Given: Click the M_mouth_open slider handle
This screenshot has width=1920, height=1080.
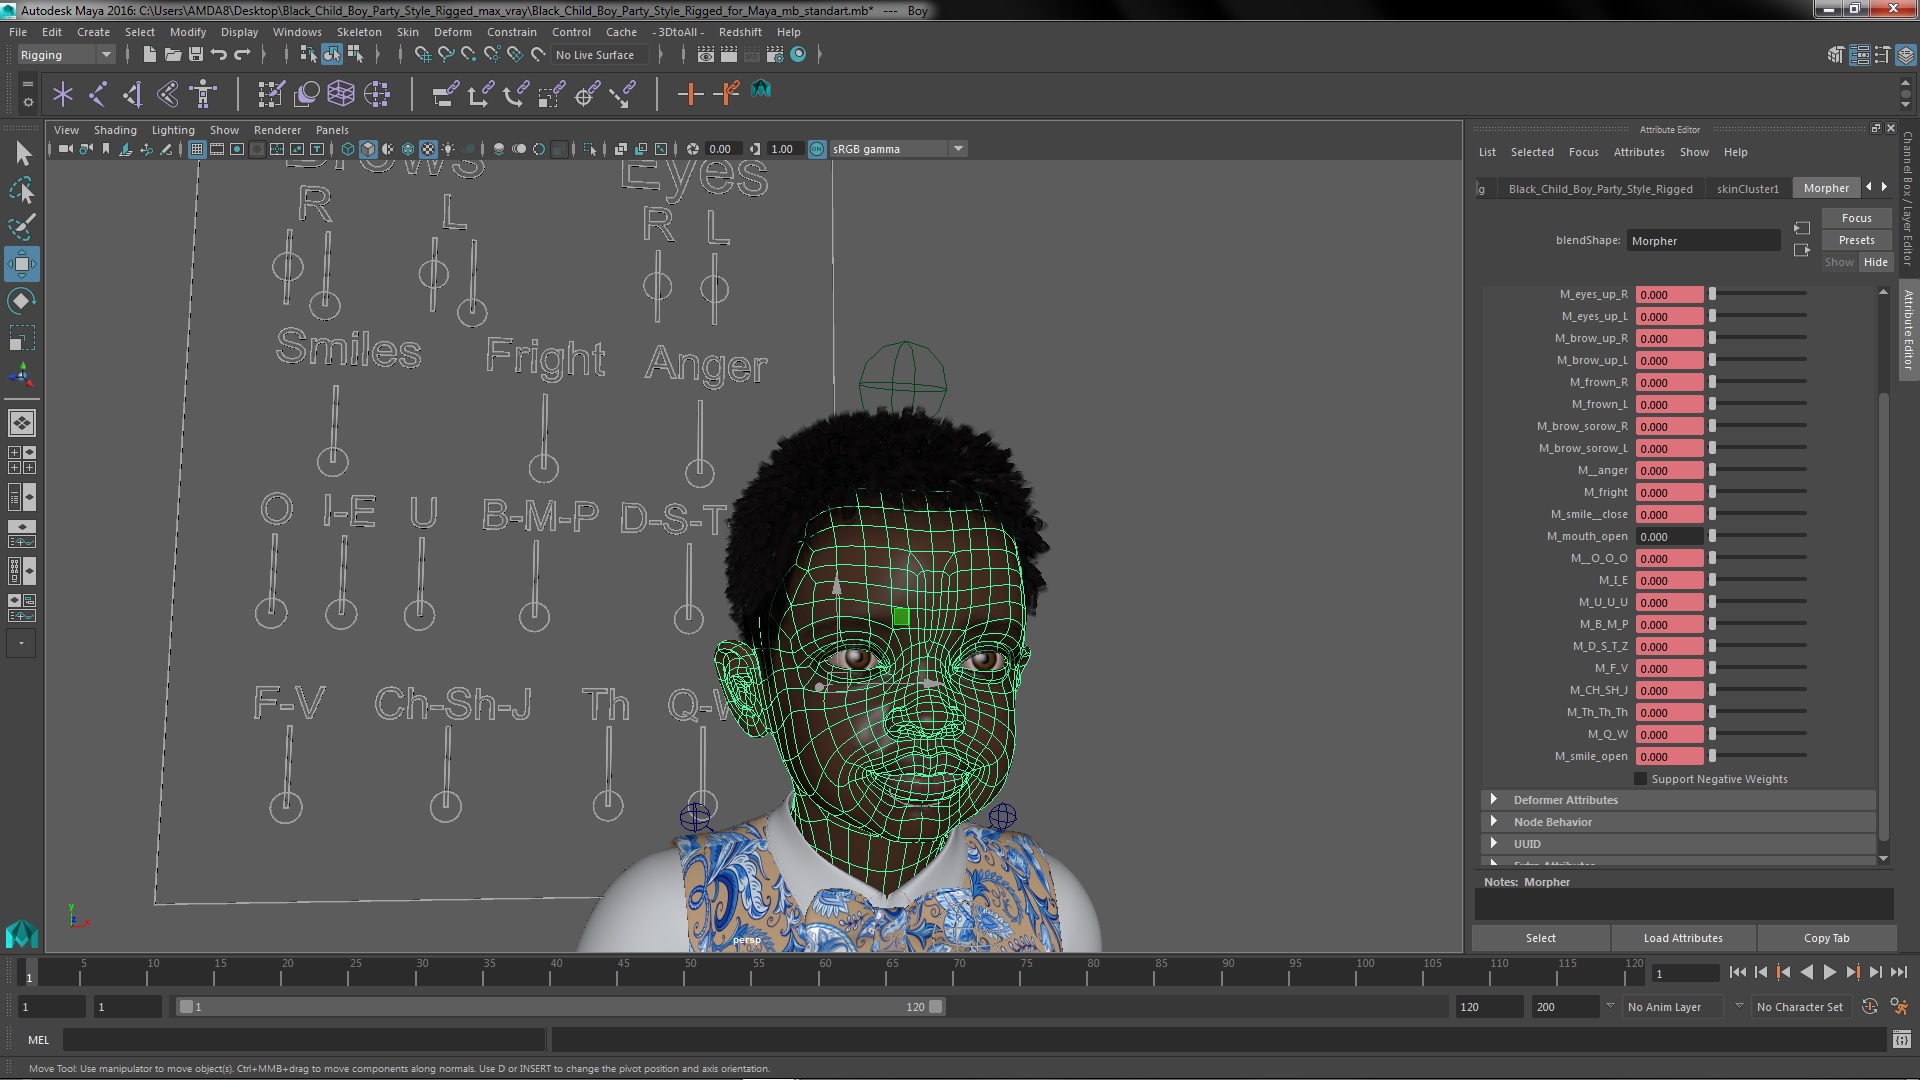Looking at the screenshot, I should point(1712,536).
